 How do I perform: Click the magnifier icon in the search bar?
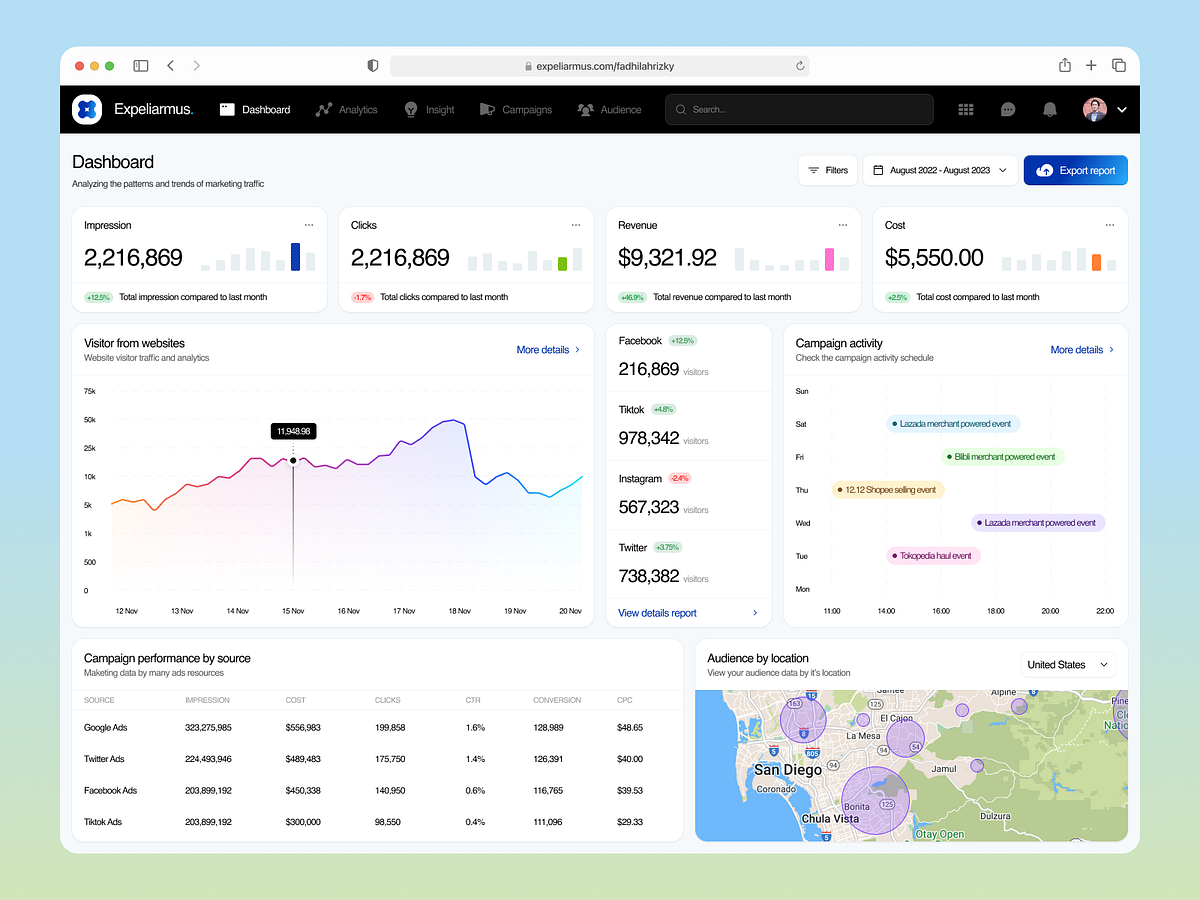click(679, 109)
